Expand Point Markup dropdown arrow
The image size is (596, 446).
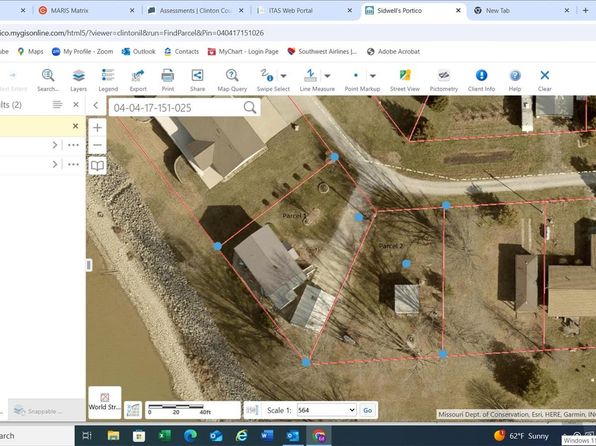coord(372,76)
